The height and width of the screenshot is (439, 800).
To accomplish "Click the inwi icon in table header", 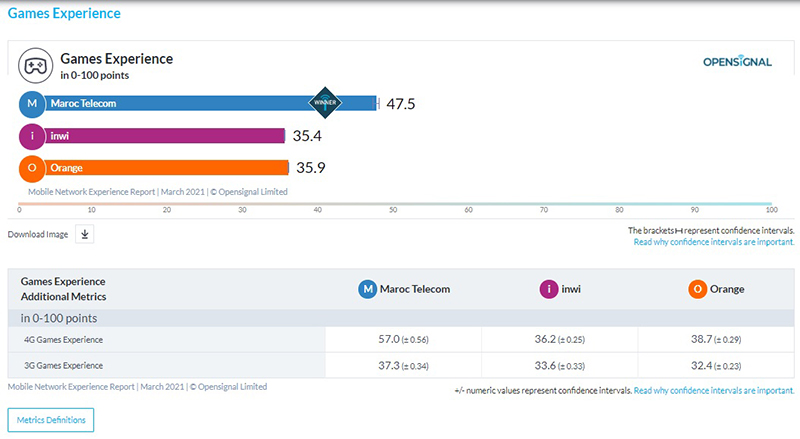I will point(548,289).
